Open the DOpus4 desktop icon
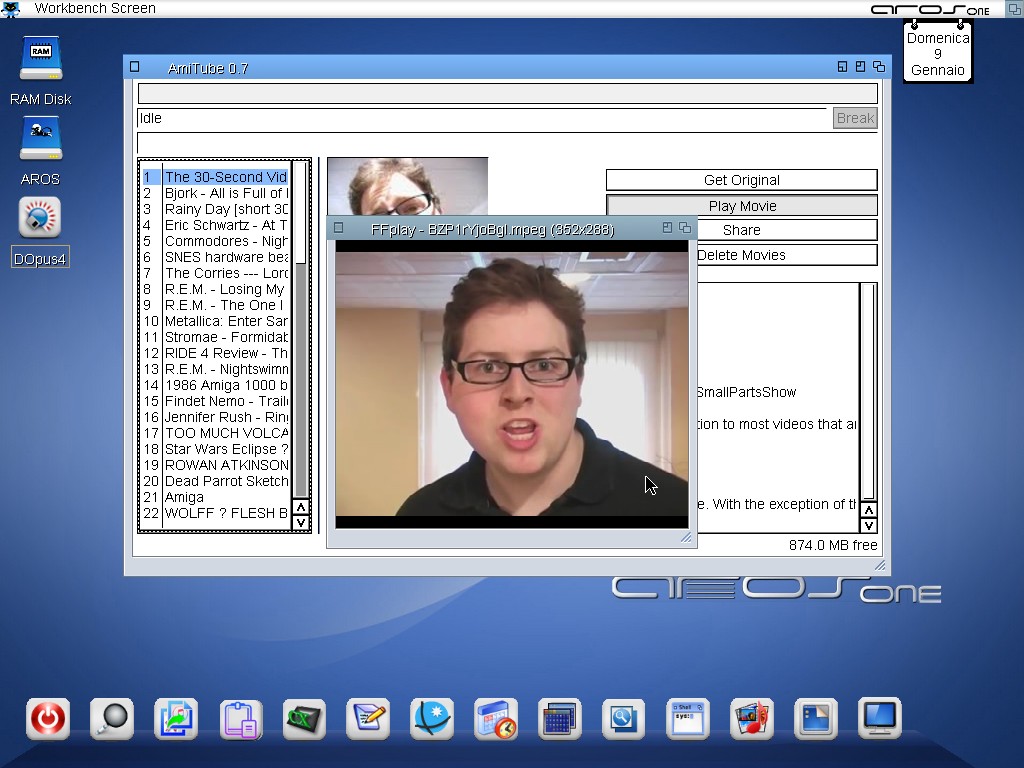The image size is (1024, 768). (x=40, y=219)
